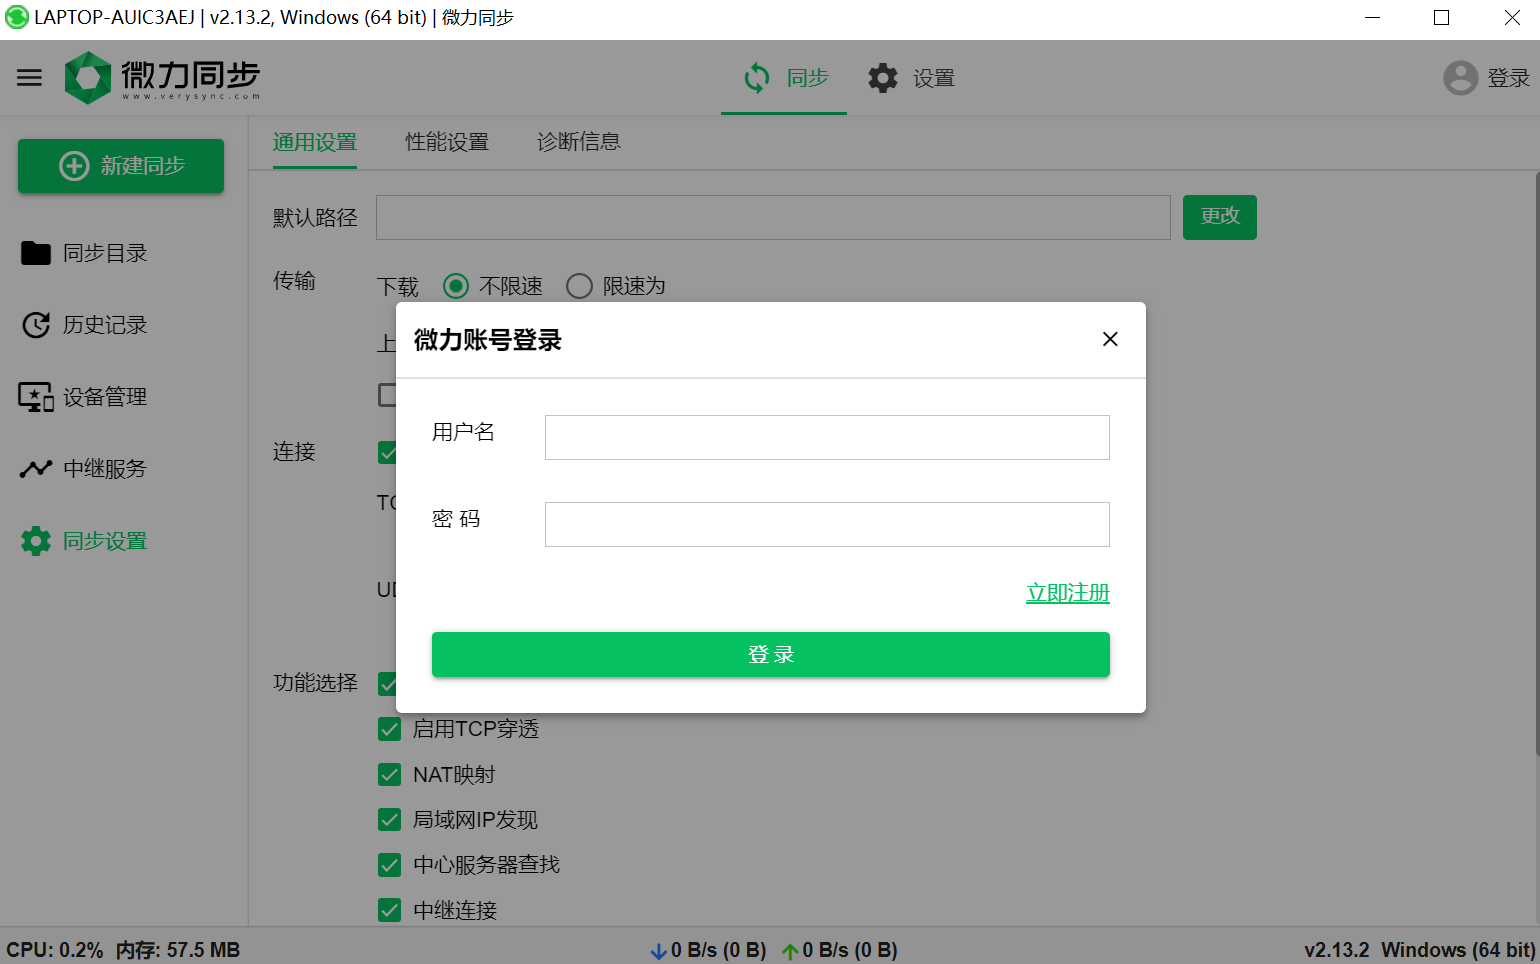Click the 微力同步 logo icon
Image resolution: width=1540 pixels, height=964 pixels.
click(x=88, y=78)
